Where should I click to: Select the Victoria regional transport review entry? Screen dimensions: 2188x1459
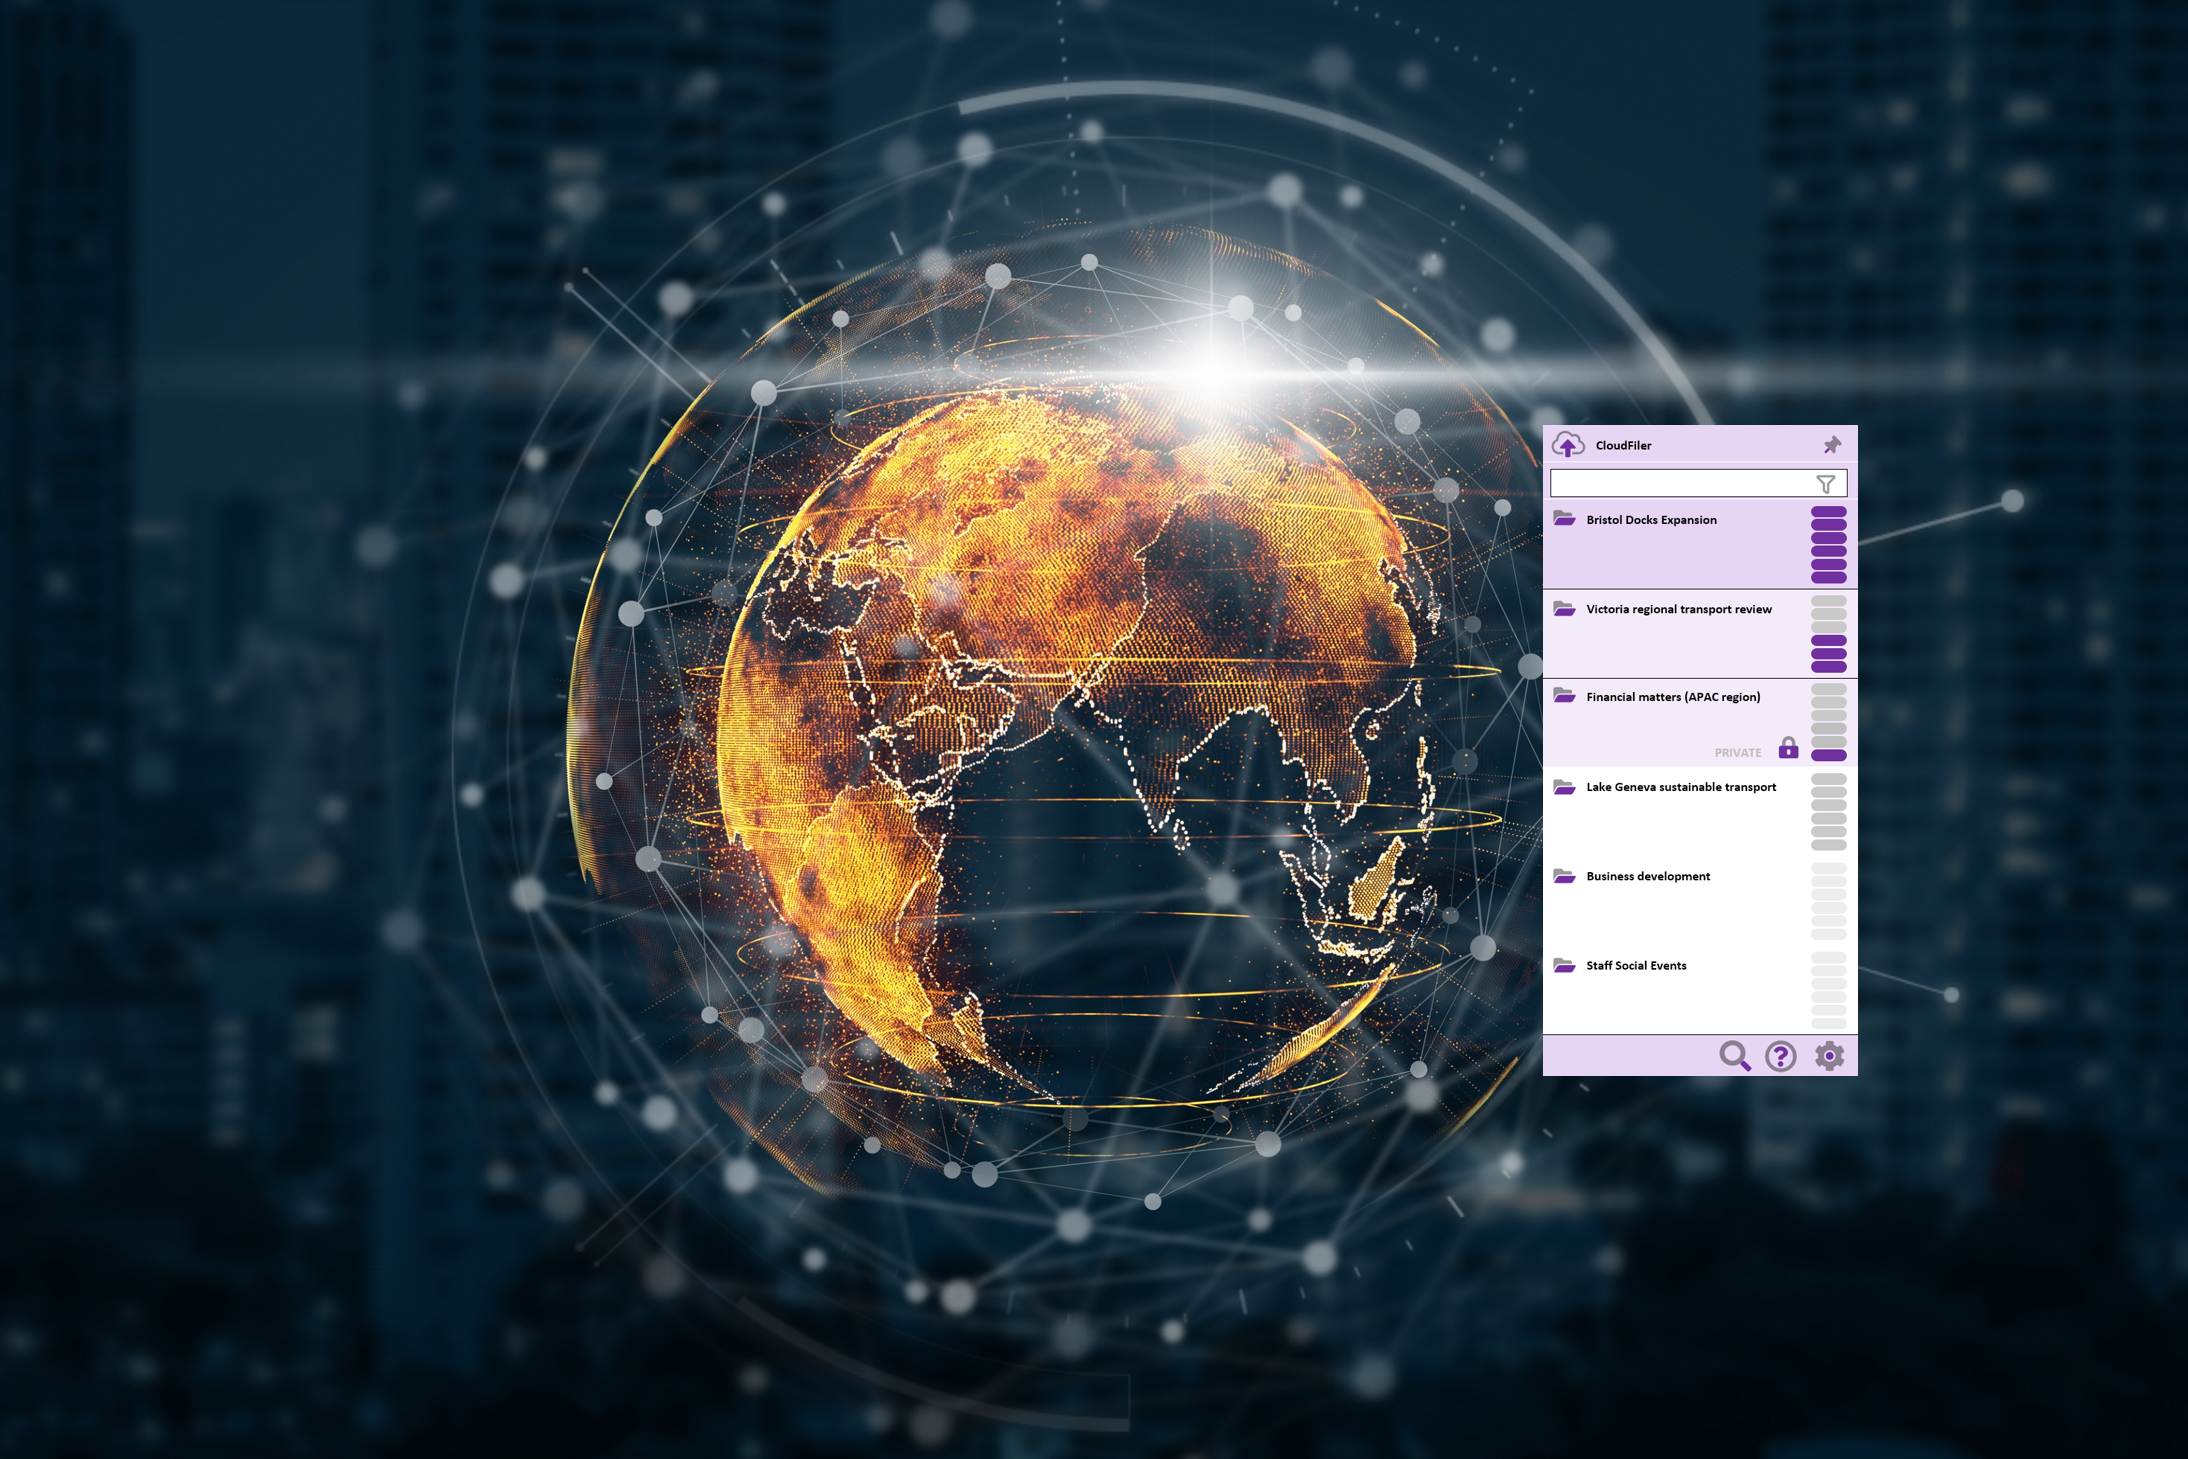(1680, 608)
